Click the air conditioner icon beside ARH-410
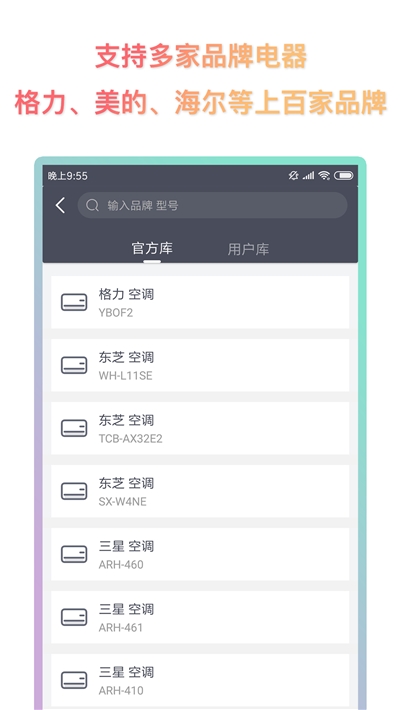The width and height of the screenshot is (400, 710). pyautogui.click(x=74, y=680)
